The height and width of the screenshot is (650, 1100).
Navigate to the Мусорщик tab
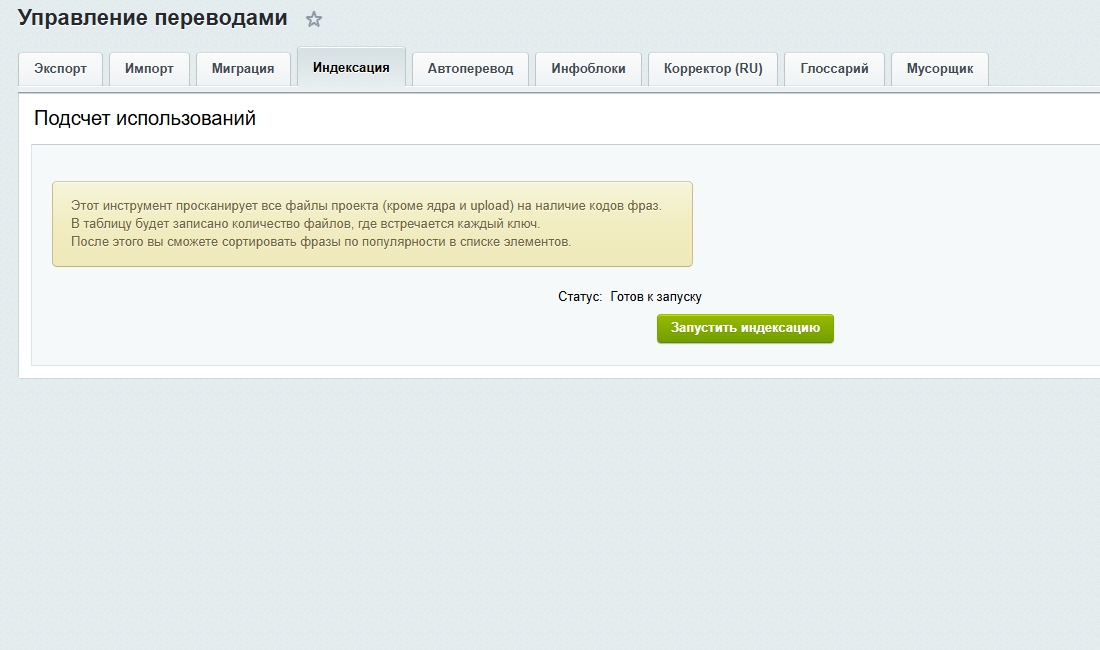[x=939, y=69]
